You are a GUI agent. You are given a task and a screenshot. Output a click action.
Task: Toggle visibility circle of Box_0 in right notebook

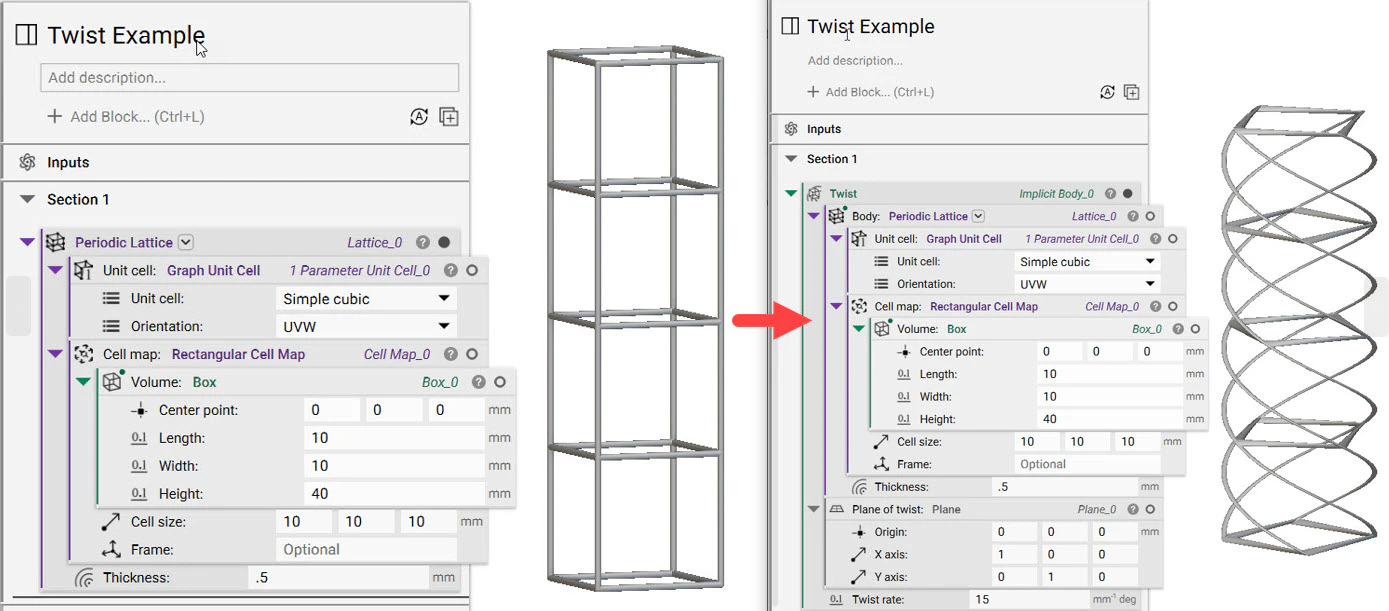1195,329
